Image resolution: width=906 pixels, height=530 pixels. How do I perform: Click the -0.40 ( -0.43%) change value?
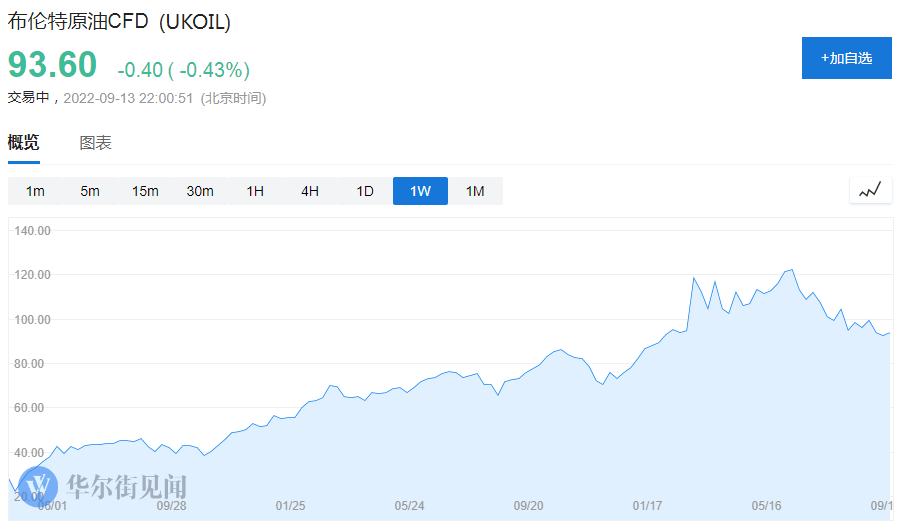point(184,70)
